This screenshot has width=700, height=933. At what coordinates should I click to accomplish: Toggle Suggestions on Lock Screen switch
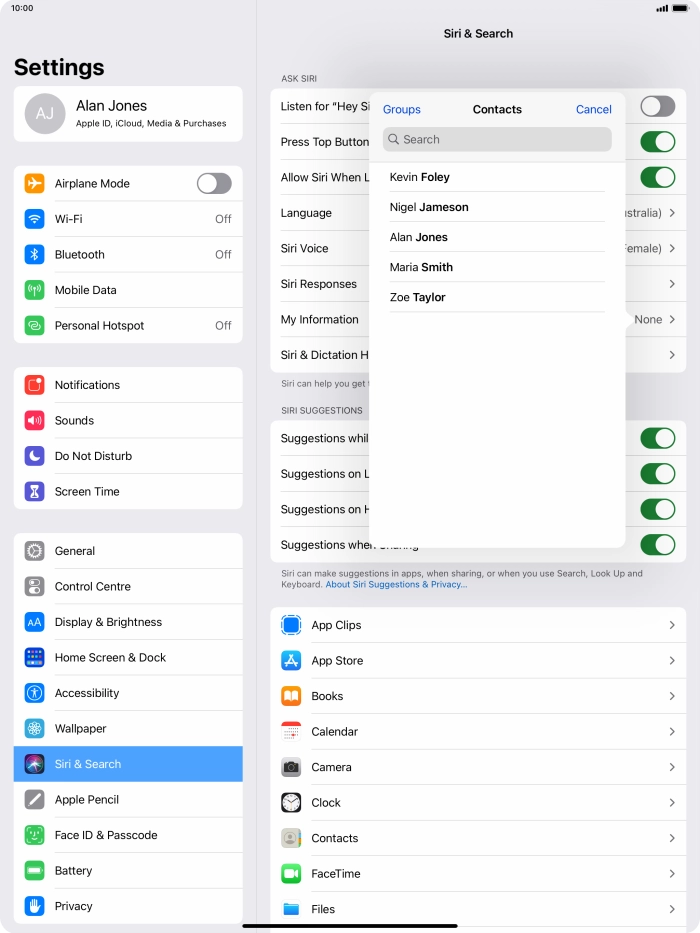tap(658, 474)
